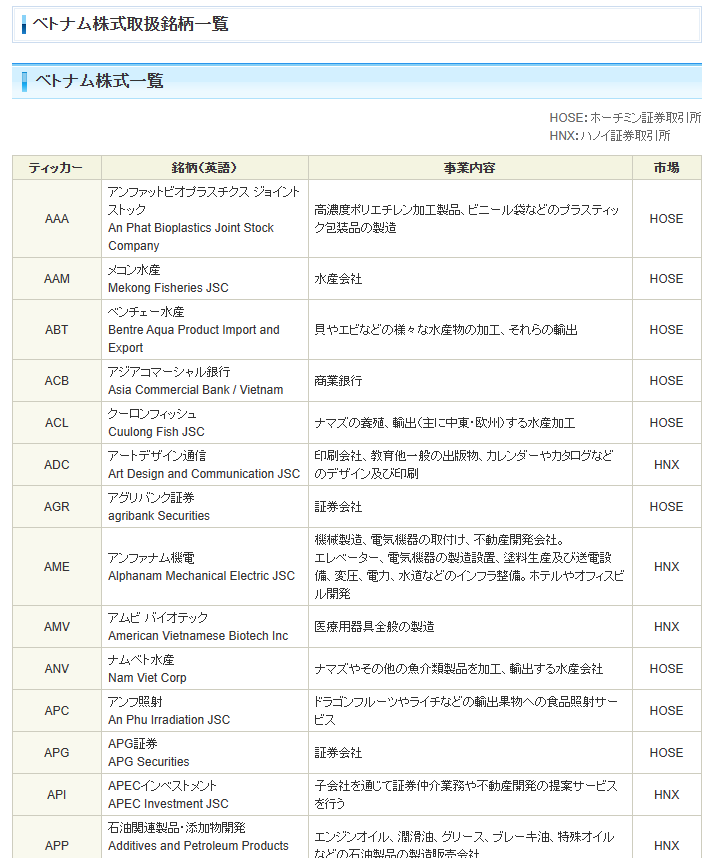Screen dimensions: 723x858
Task: Click the 市場 column header
Action: click(666, 167)
